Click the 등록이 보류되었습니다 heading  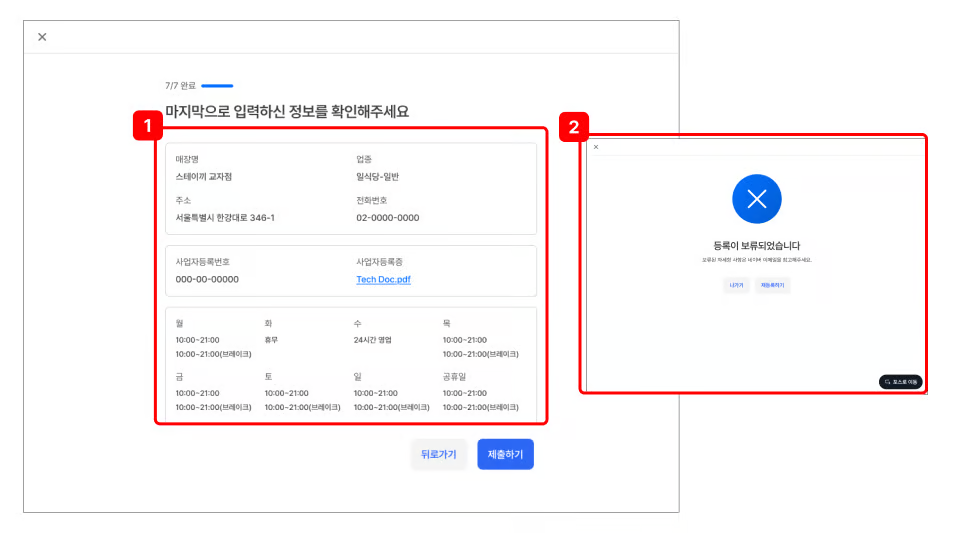click(756, 245)
